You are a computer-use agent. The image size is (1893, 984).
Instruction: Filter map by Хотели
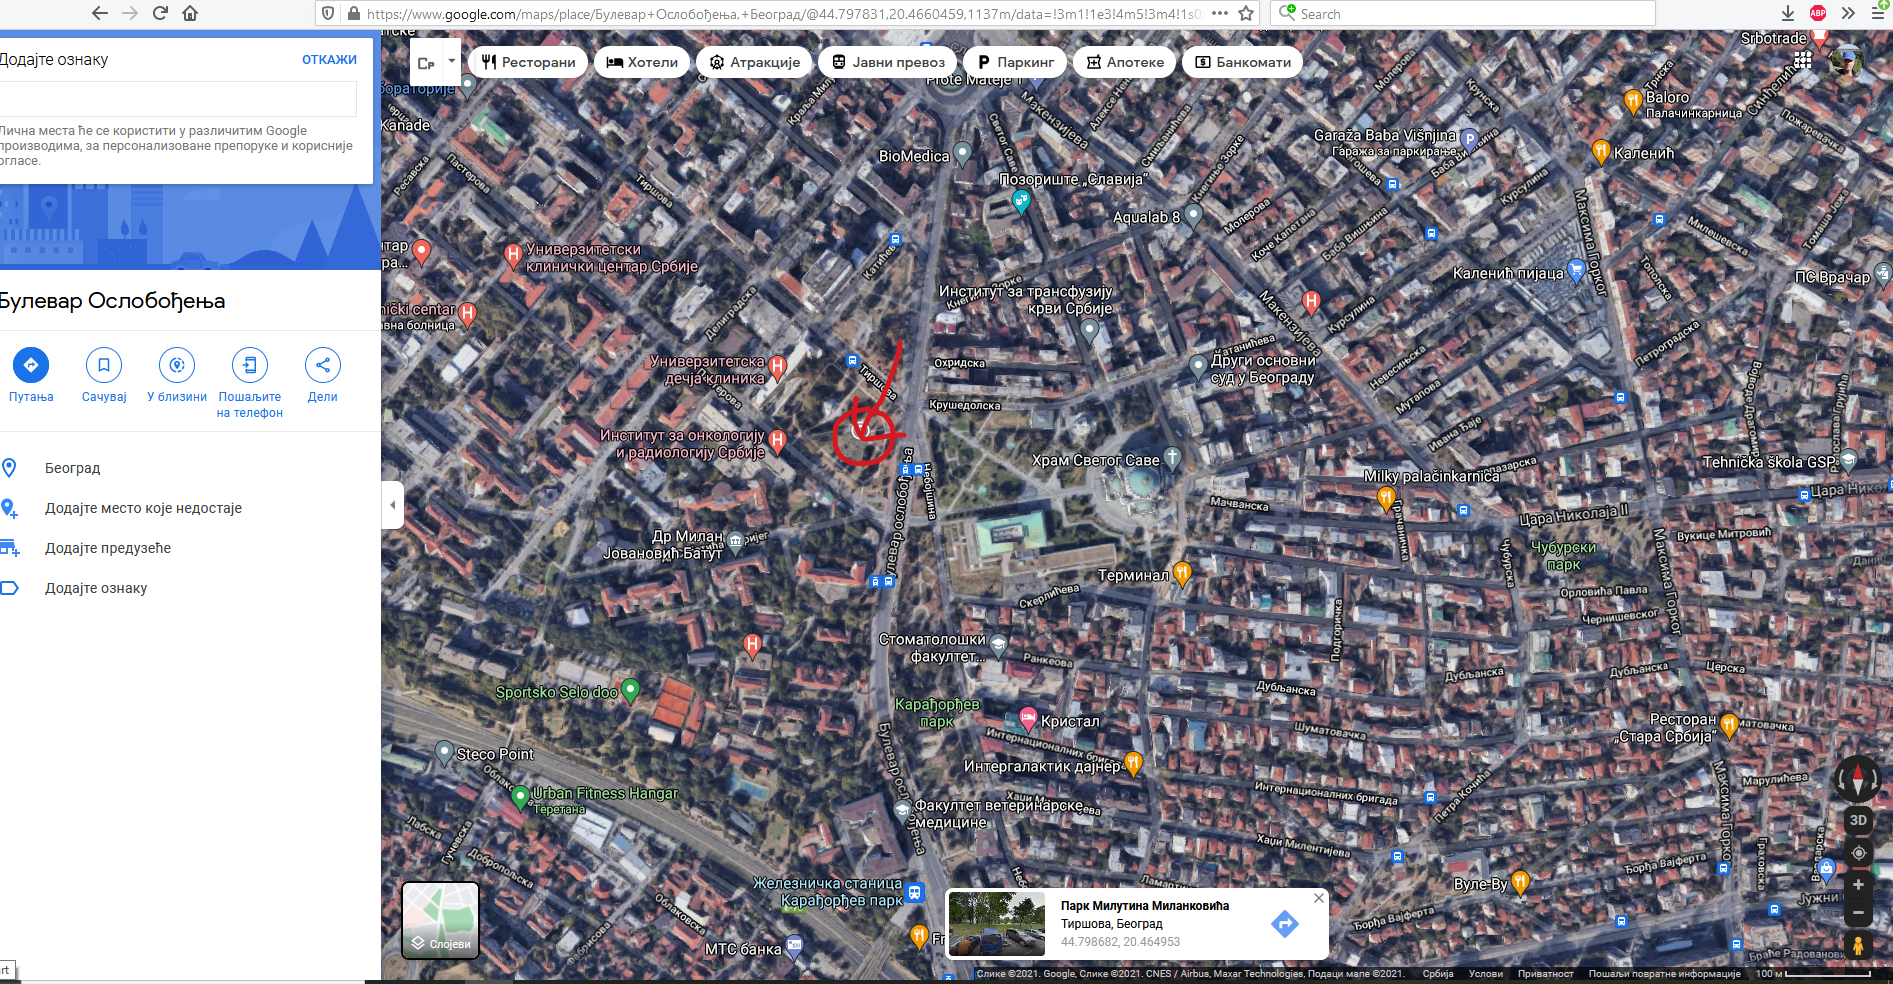(642, 62)
